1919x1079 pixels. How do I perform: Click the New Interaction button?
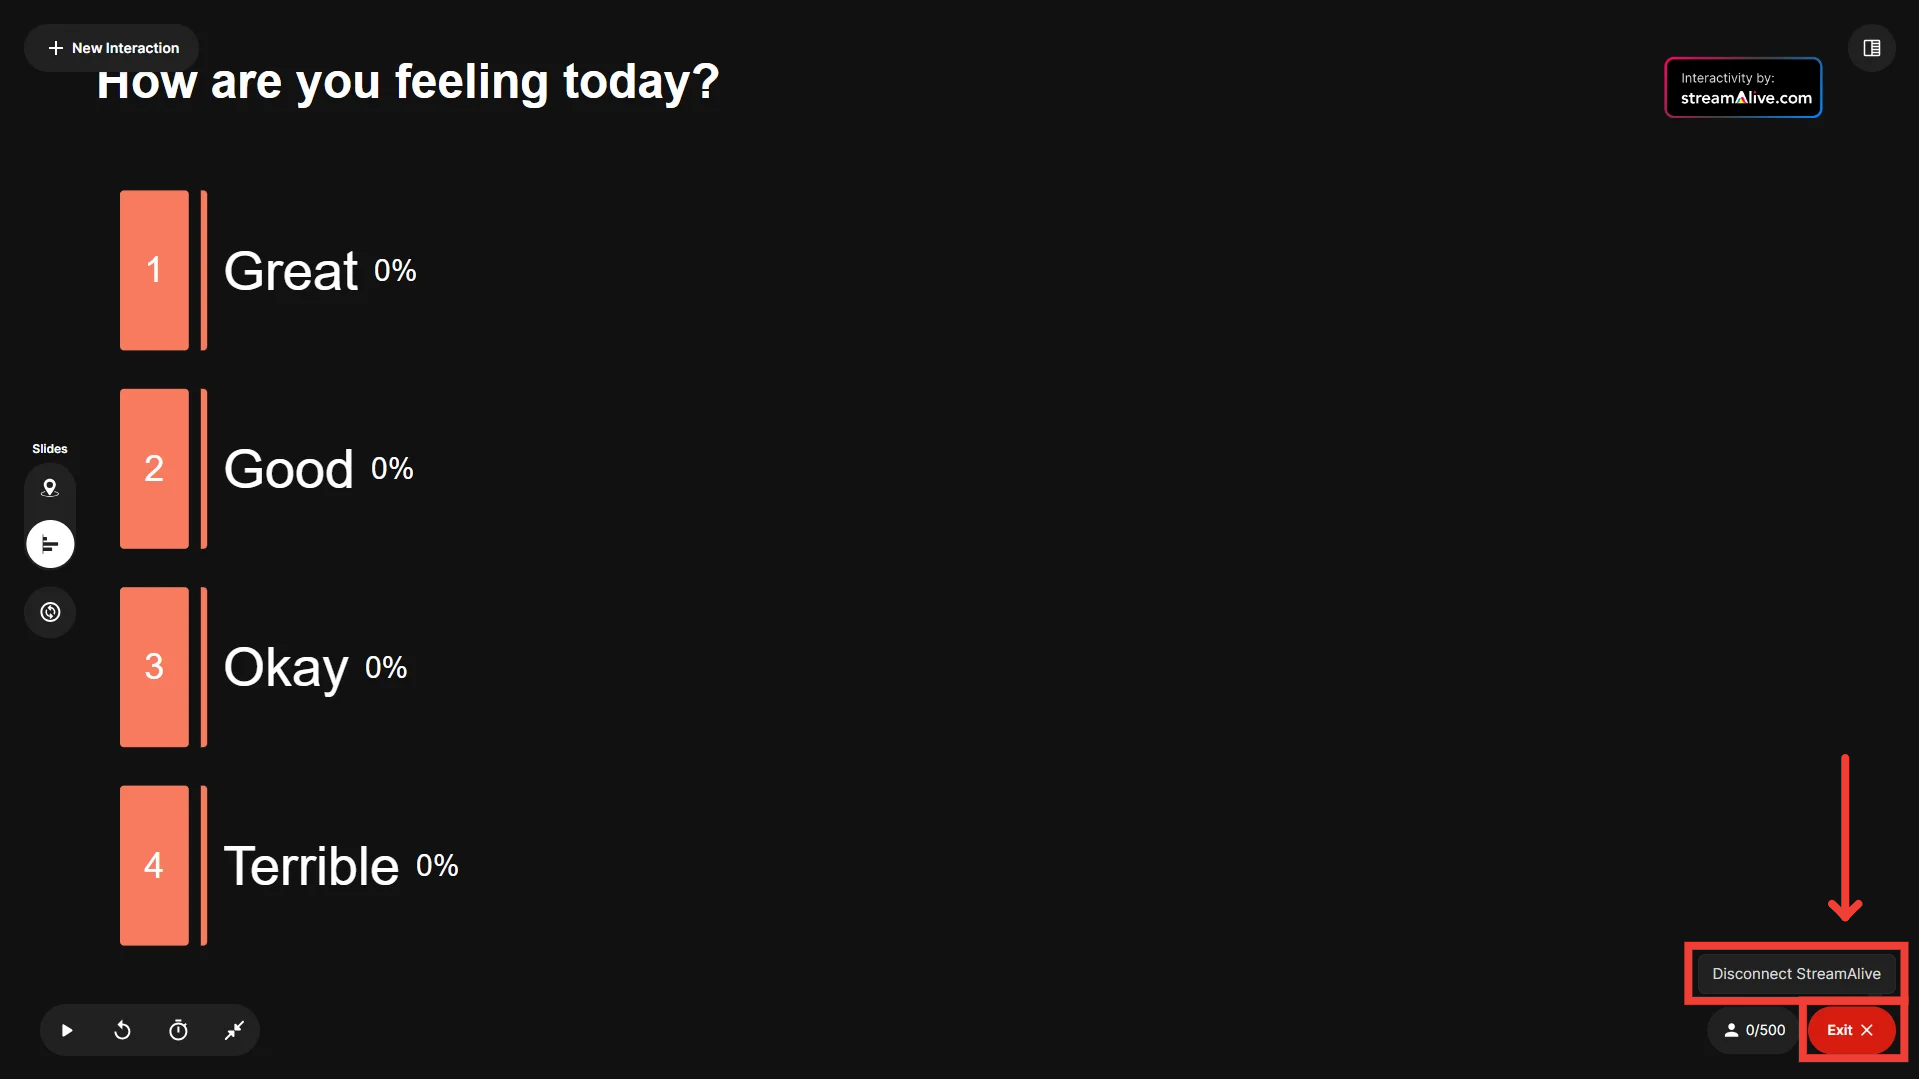tap(112, 48)
